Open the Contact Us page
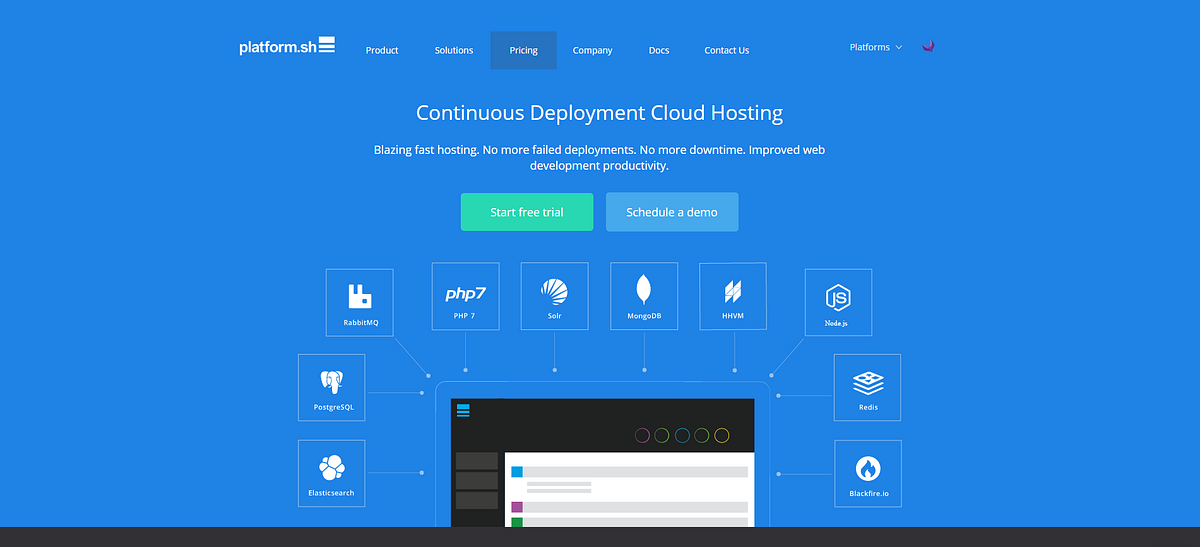This screenshot has height=547, width=1200. (727, 51)
